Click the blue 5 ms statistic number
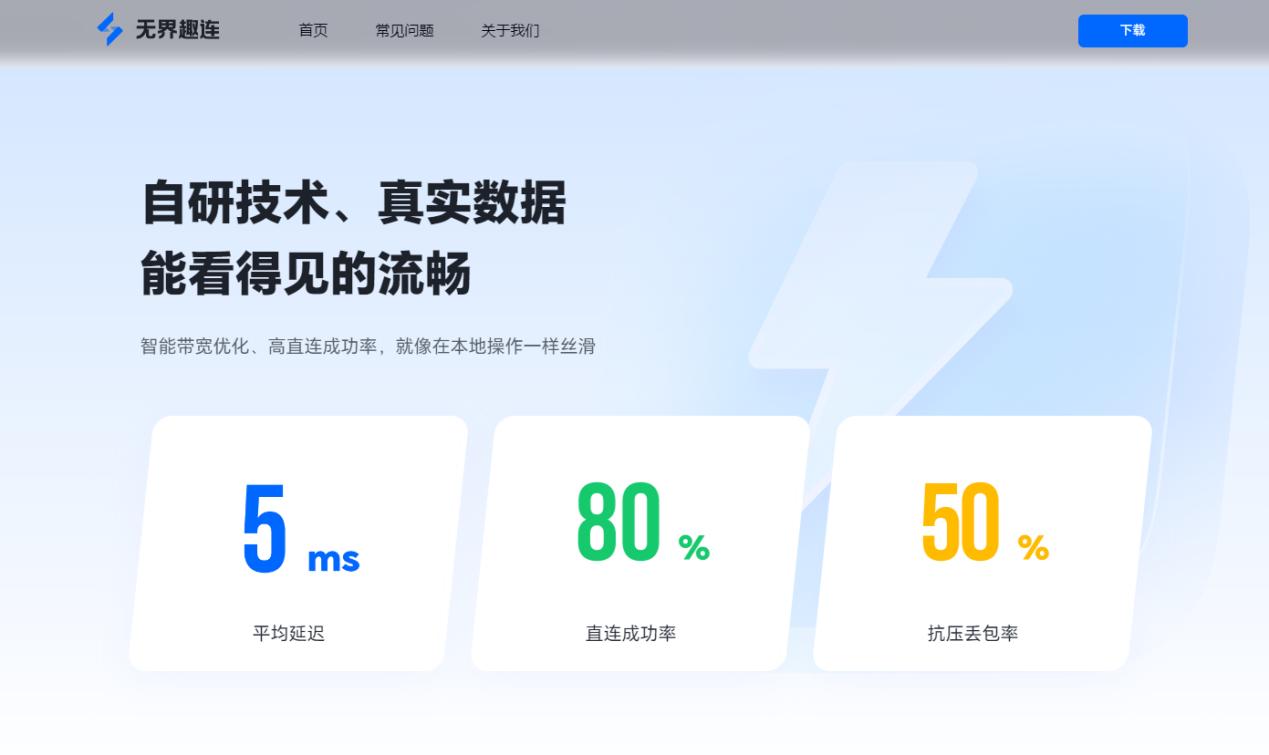Image resolution: width=1269 pixels, height=755 pixels. [263, 525]
